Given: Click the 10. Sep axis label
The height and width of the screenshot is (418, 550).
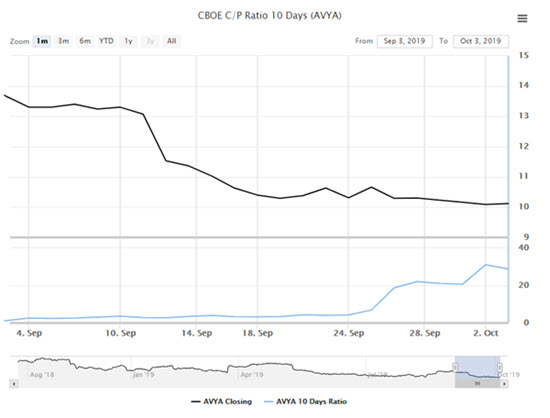Looking at the screenshot, I should pos(121,333).
